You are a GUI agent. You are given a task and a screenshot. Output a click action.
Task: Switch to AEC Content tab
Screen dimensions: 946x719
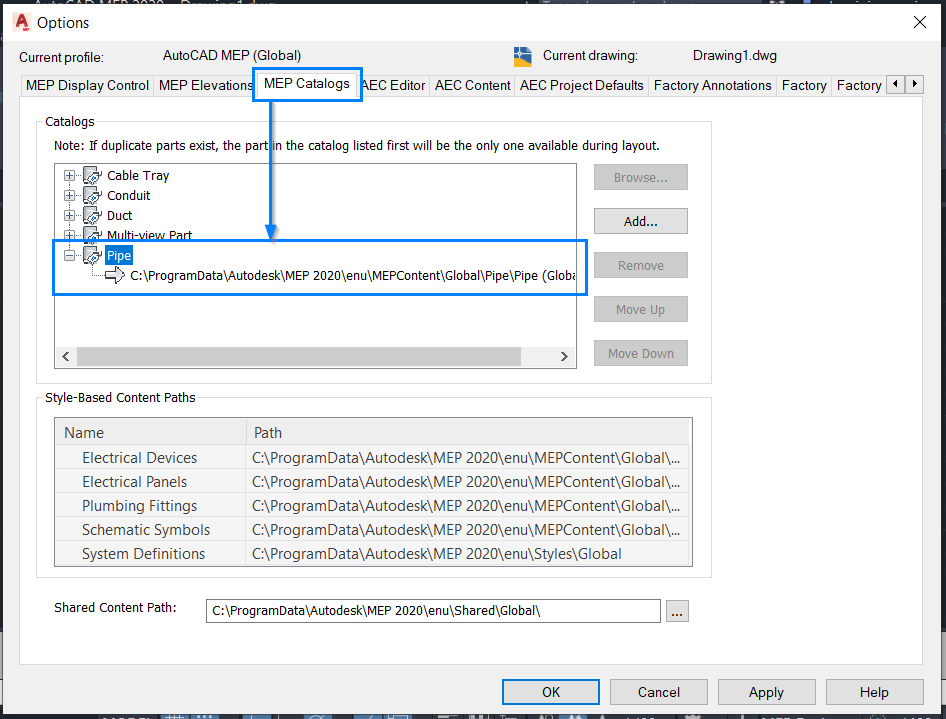point(472,86)
